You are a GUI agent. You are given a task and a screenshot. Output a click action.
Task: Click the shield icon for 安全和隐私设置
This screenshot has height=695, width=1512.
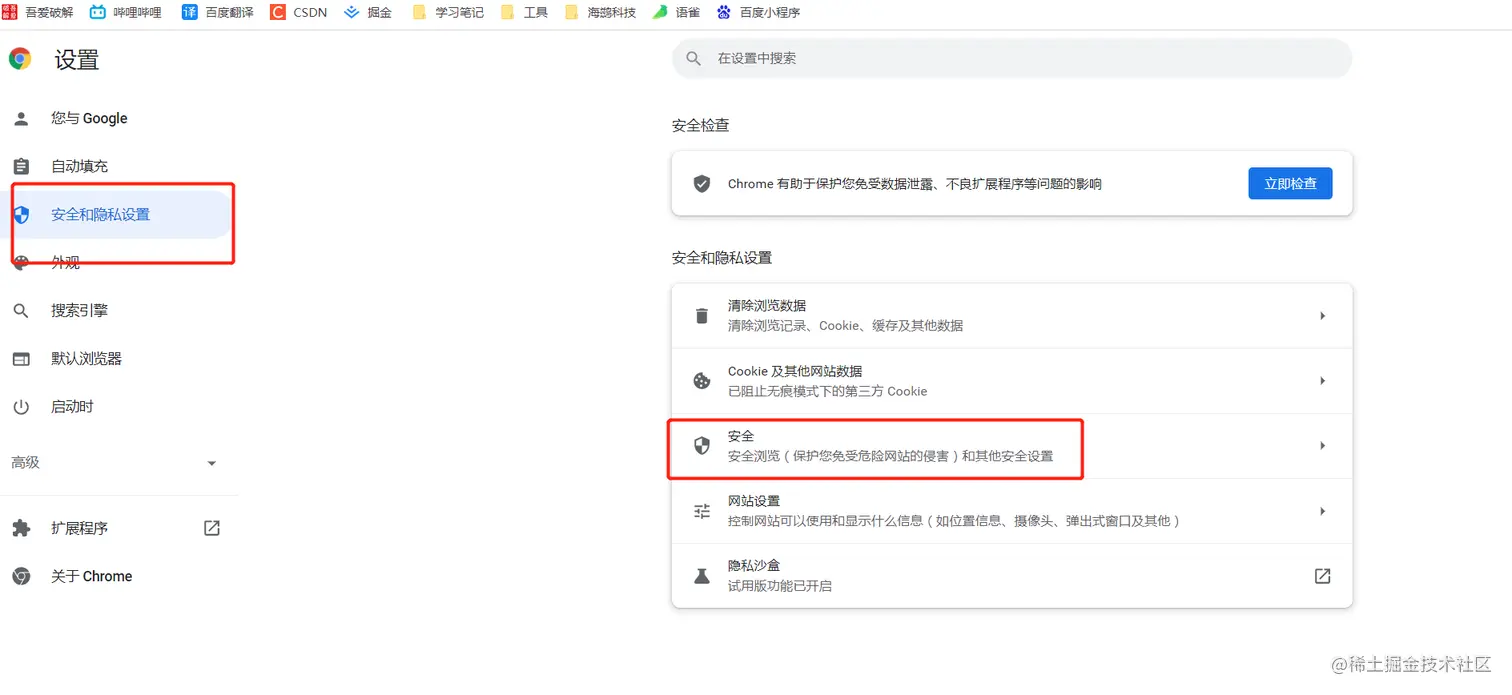(21, 214)
